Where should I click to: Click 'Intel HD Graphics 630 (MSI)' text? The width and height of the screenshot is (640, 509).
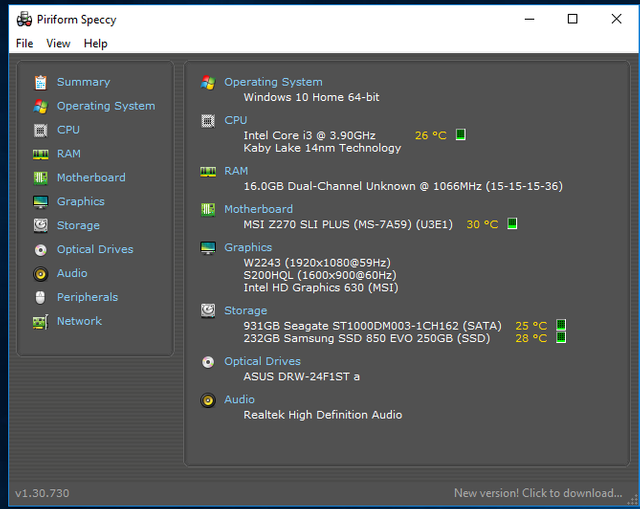pos(321,288)
